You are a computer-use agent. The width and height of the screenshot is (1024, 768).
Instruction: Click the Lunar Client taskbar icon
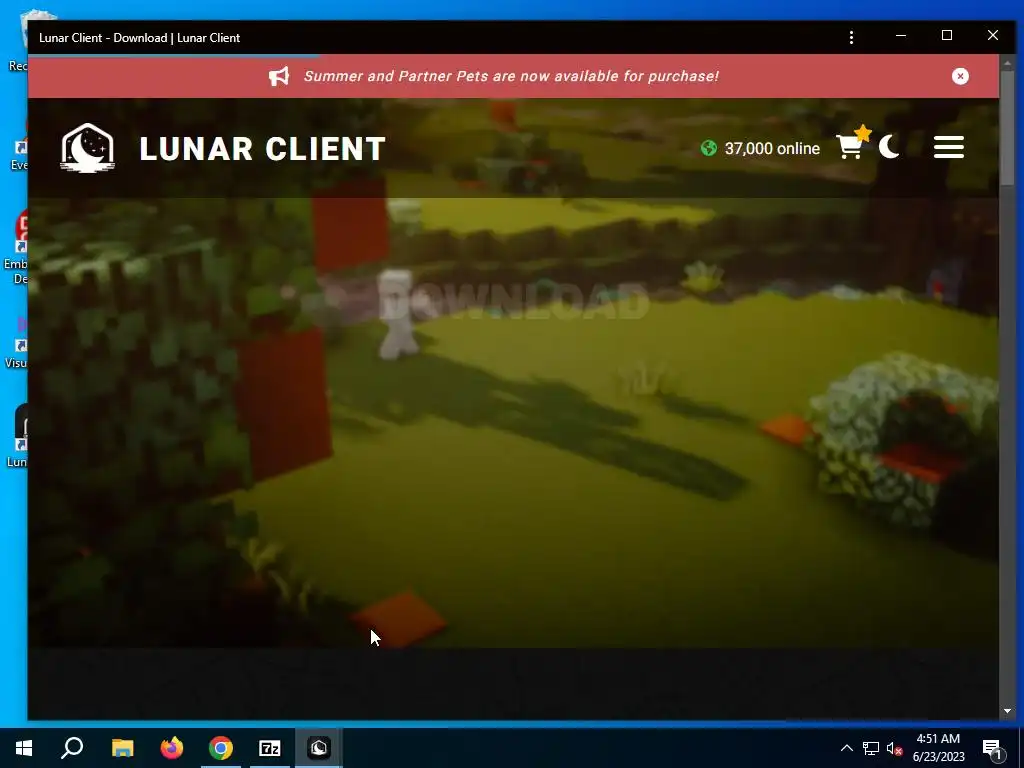coord(319,748)
